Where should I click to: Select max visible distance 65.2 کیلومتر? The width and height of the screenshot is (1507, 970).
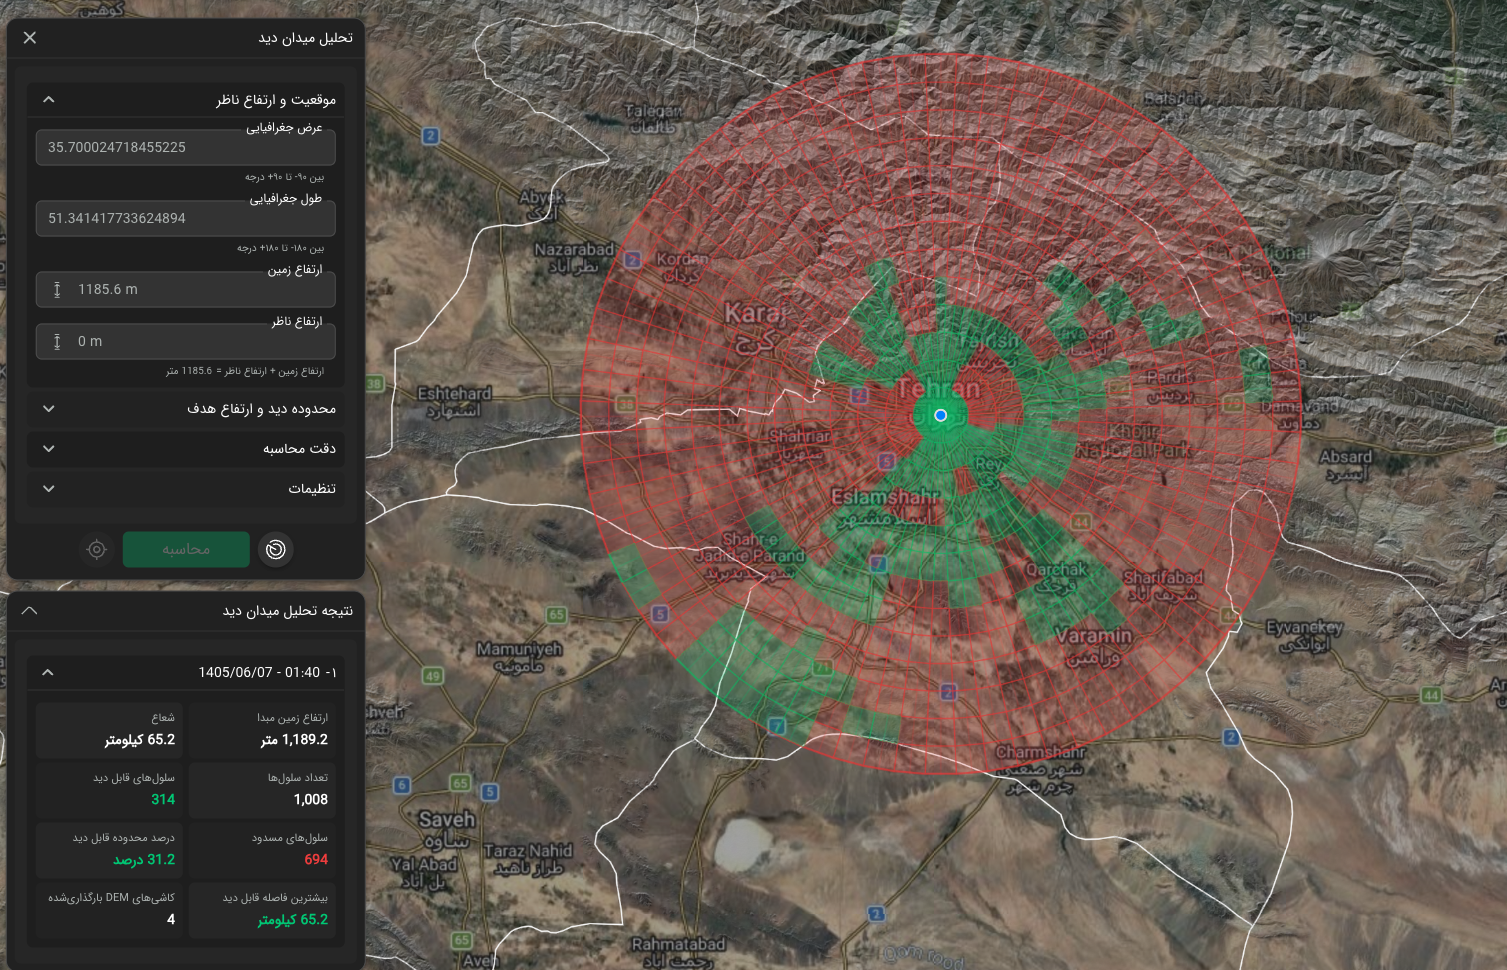click(x=293, y=919)
